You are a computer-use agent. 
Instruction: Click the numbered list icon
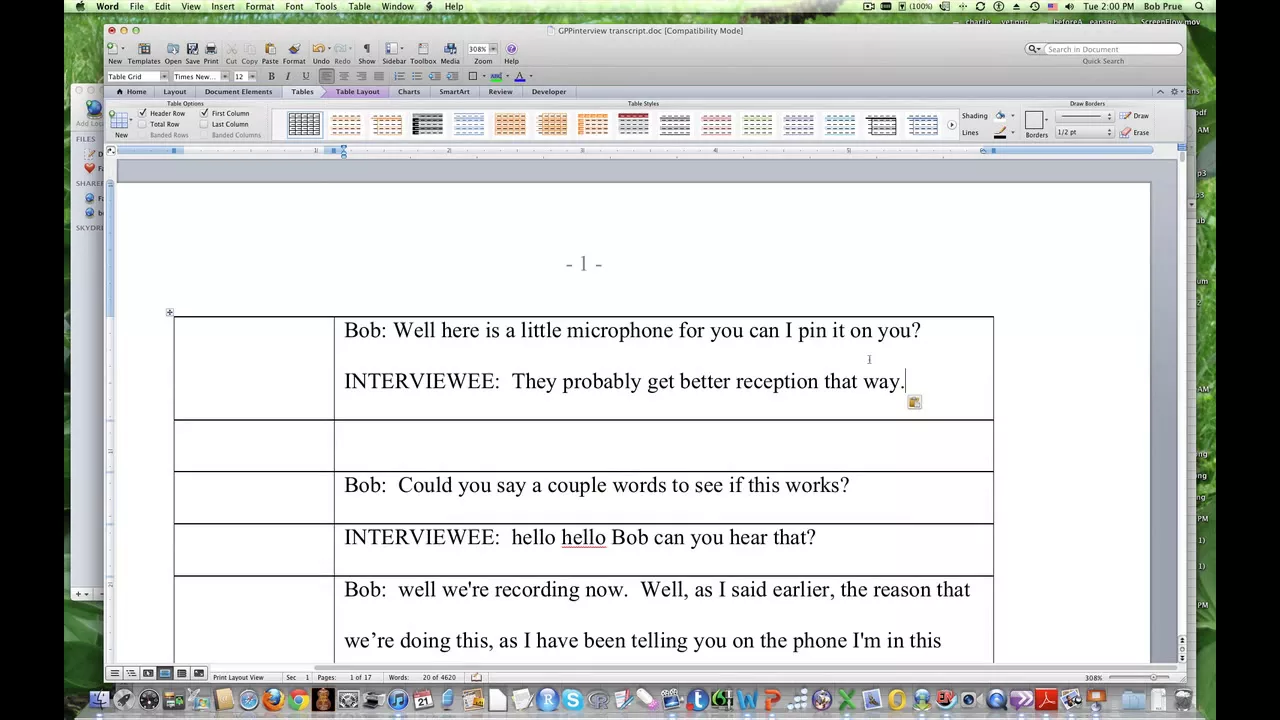[x=399, y=77]
